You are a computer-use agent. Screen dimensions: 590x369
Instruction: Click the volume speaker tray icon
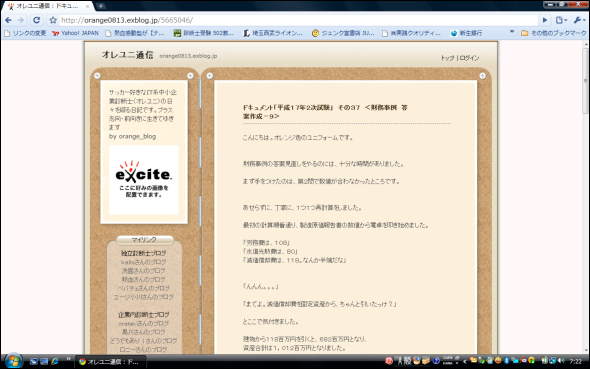[x=561, y=361]
